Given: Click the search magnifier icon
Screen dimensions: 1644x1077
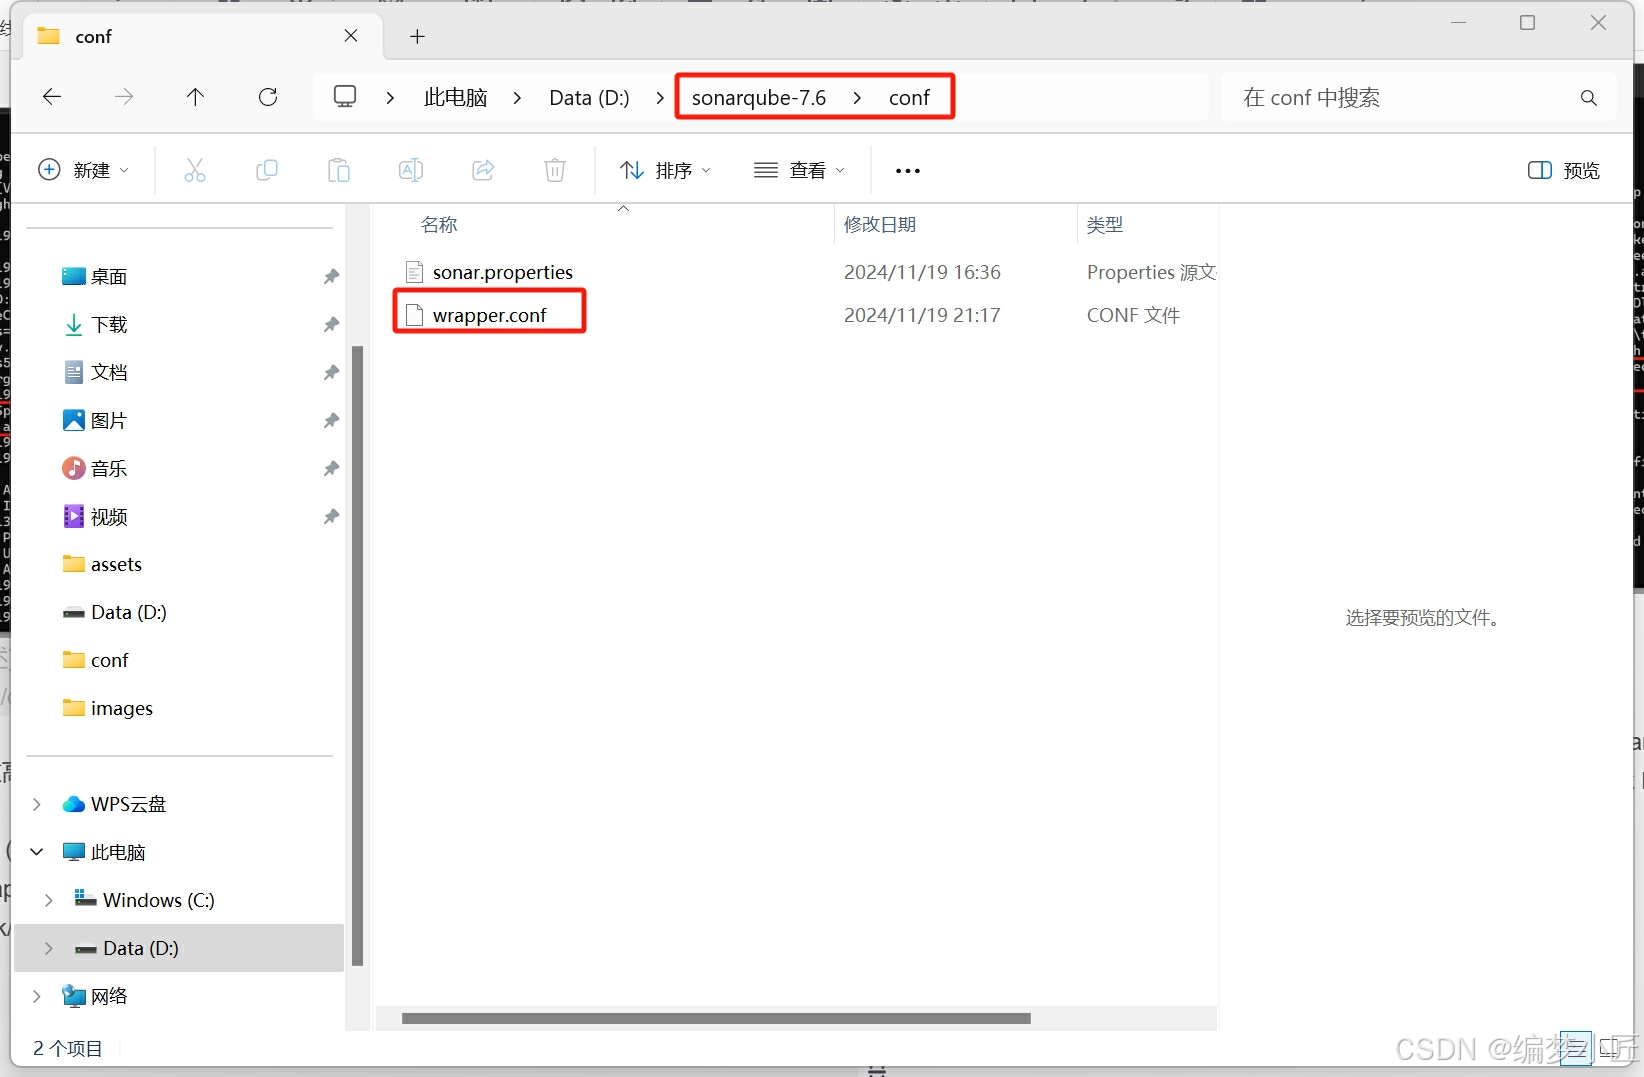Looking at the screenshot, I should coord(1589,98).
